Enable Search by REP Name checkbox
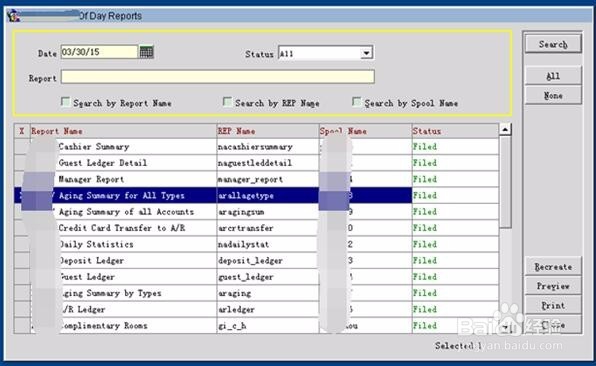The width and height of the screenshot is (596, 366). coord(227,102)
